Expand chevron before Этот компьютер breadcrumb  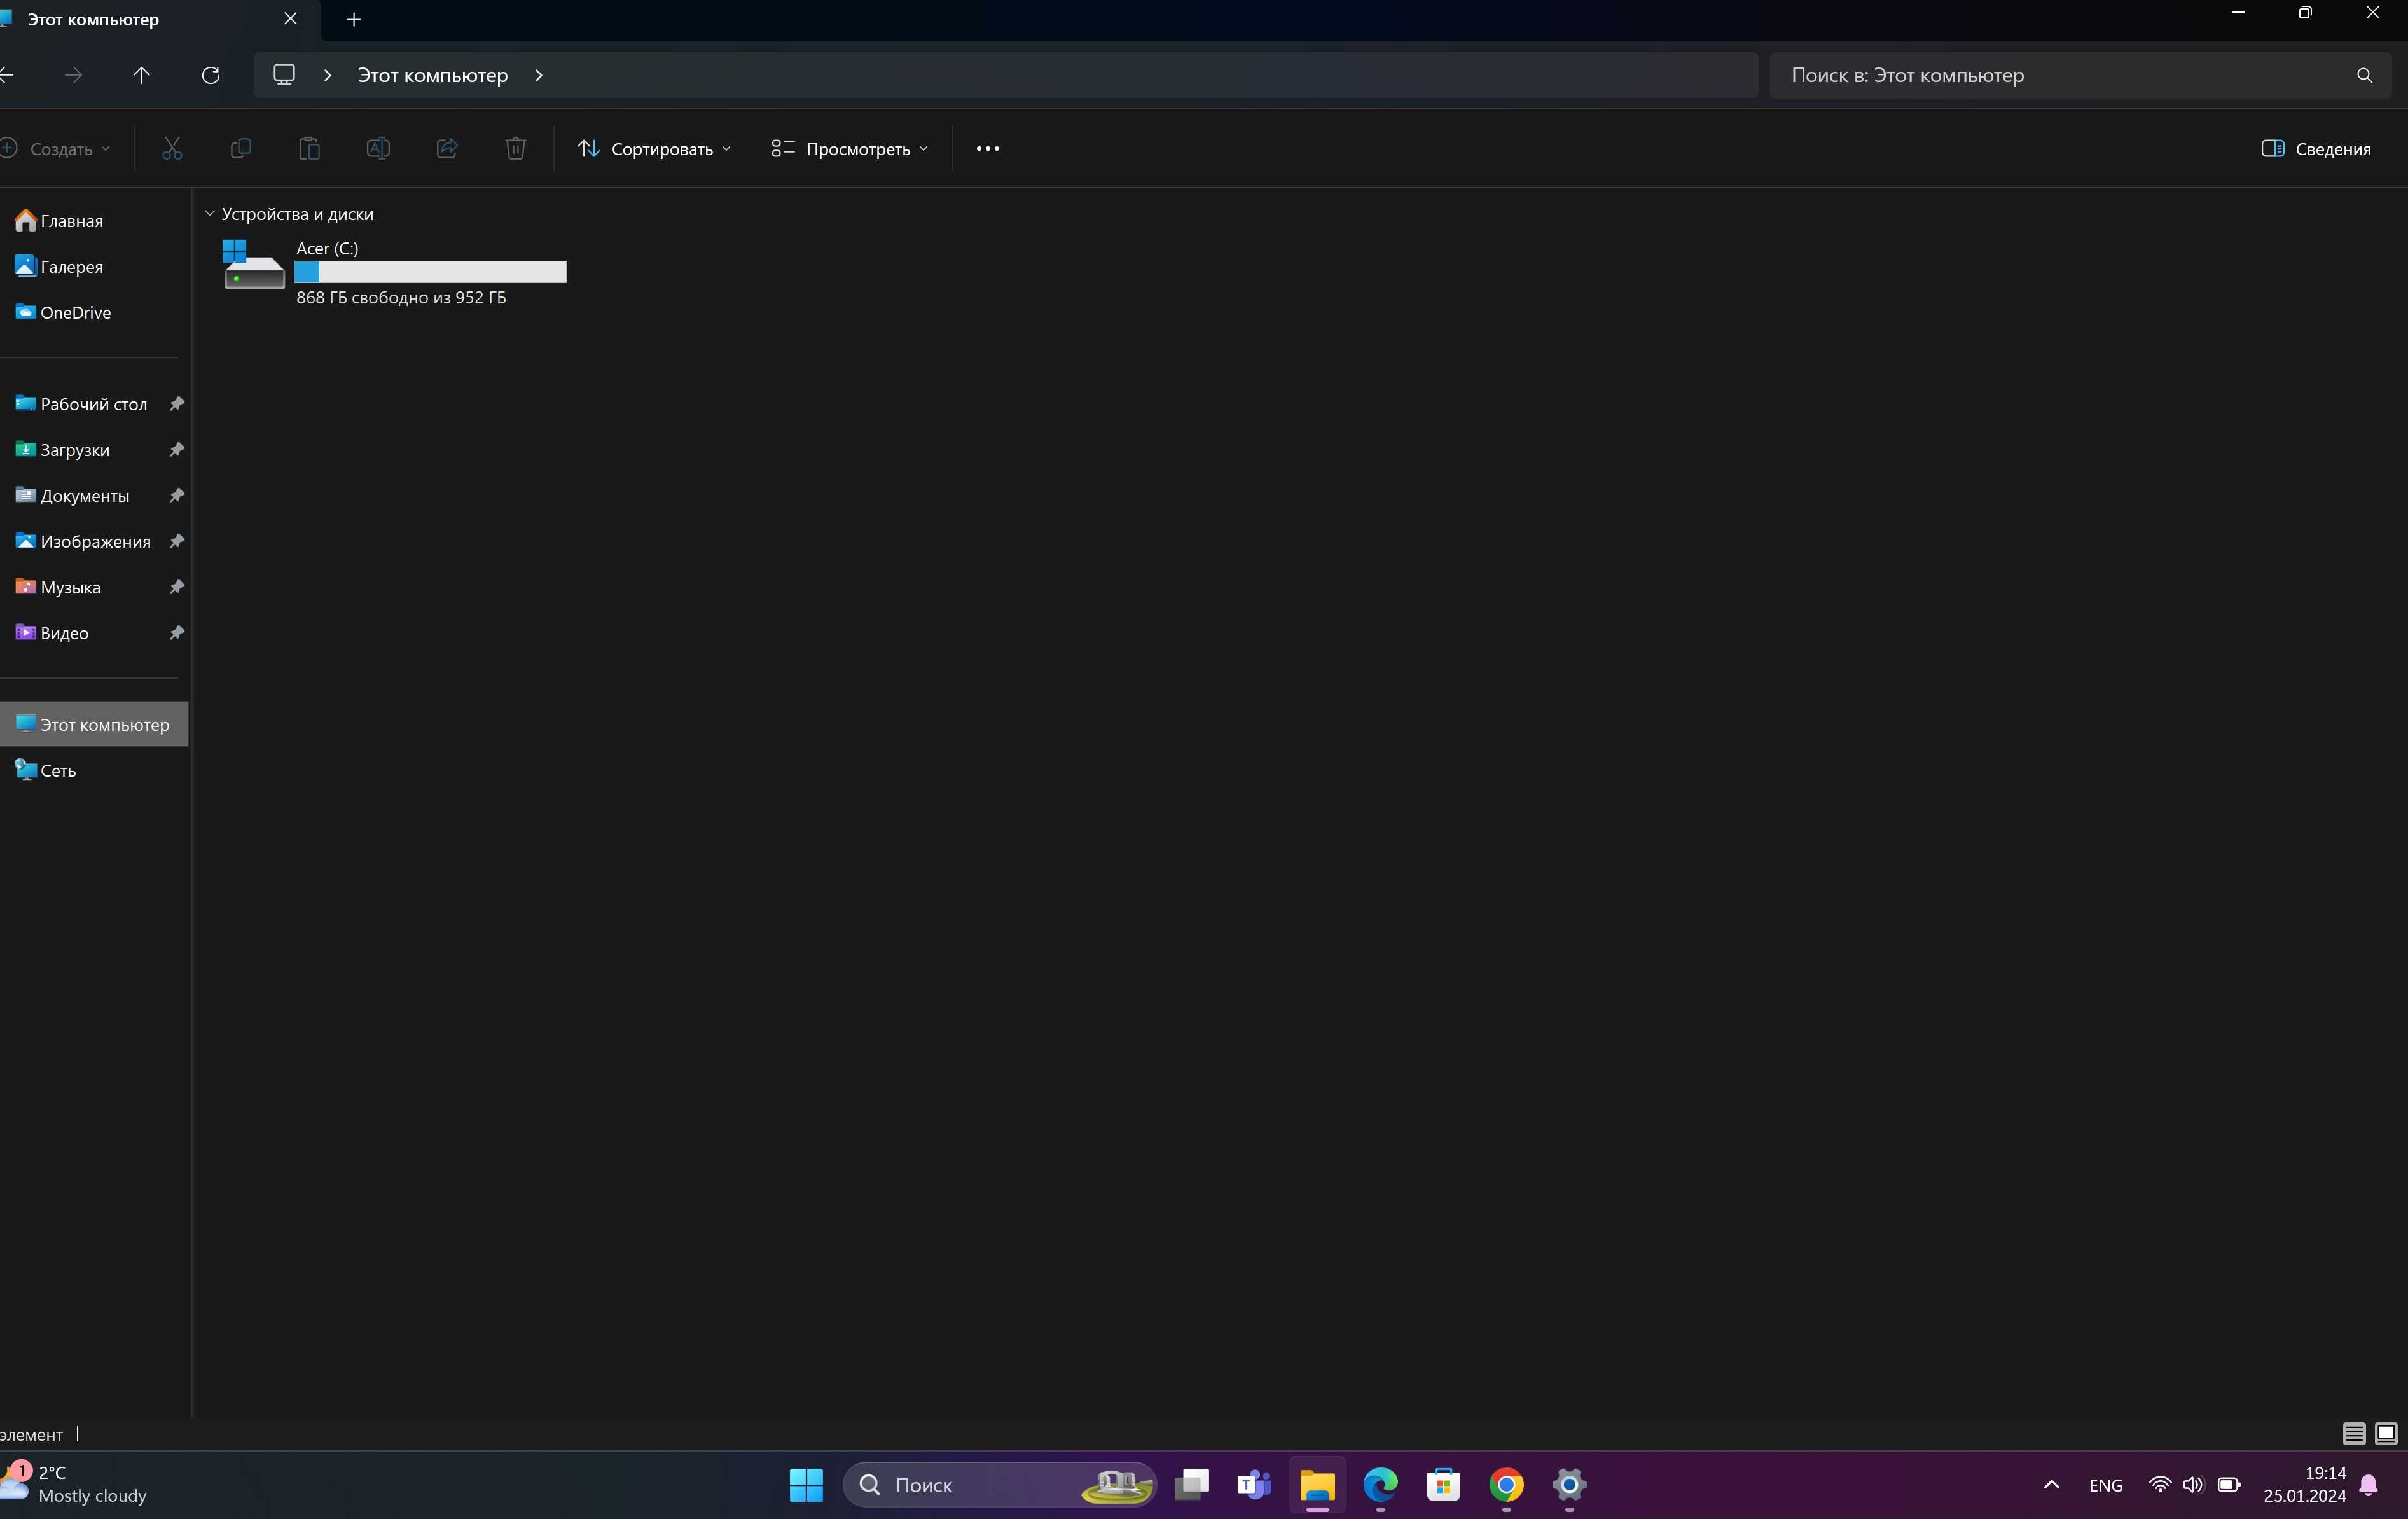[x=327, y=75]
